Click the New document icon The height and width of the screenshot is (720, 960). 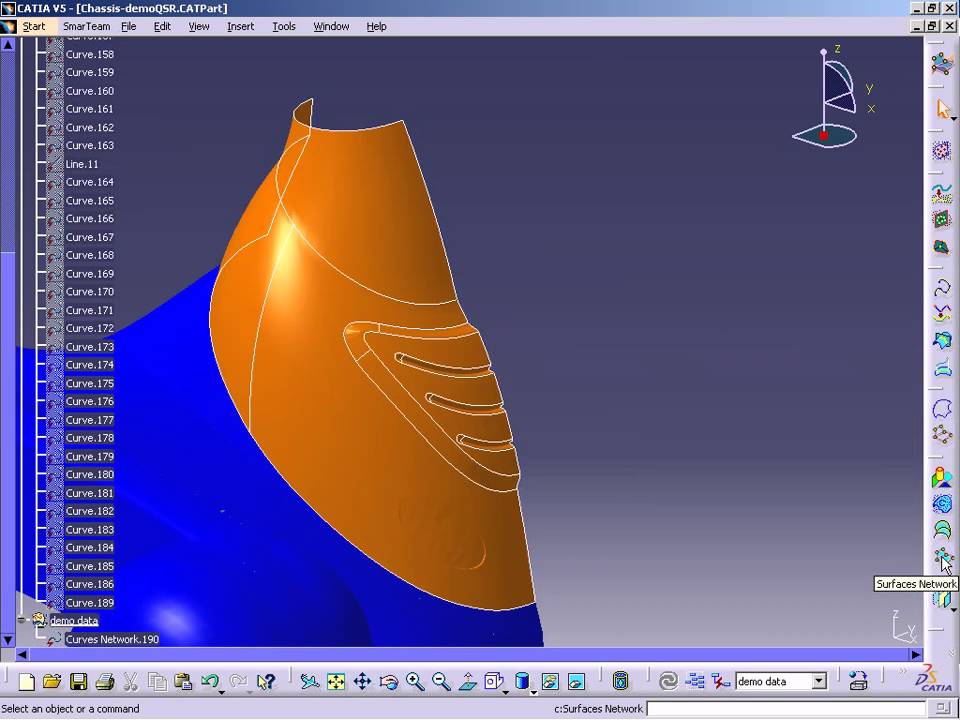tap(26, 681)
